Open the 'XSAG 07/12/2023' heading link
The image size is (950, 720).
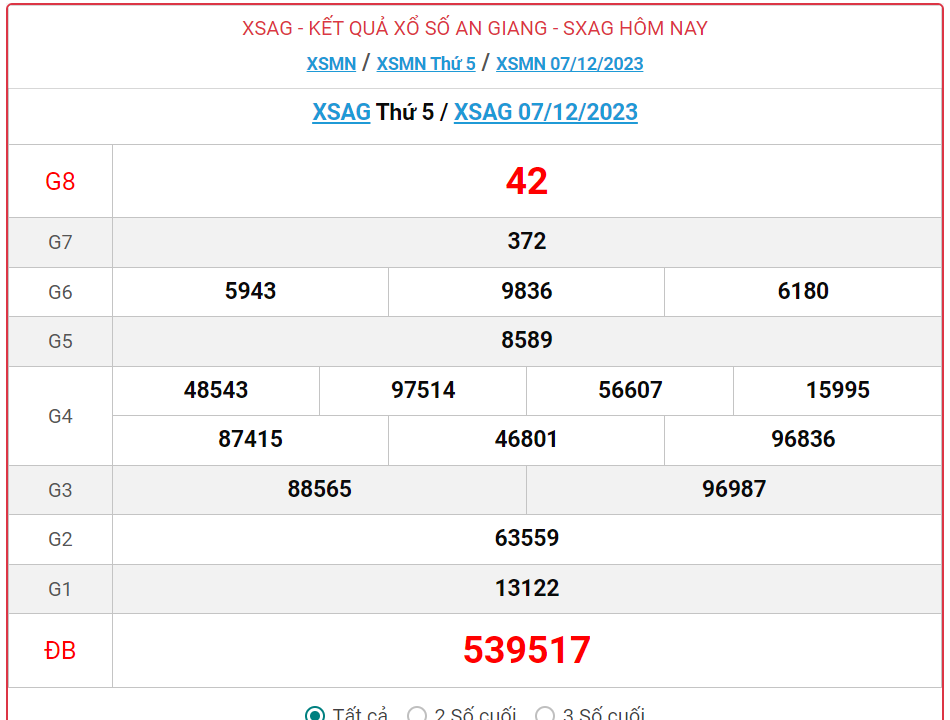coord(545,112)
